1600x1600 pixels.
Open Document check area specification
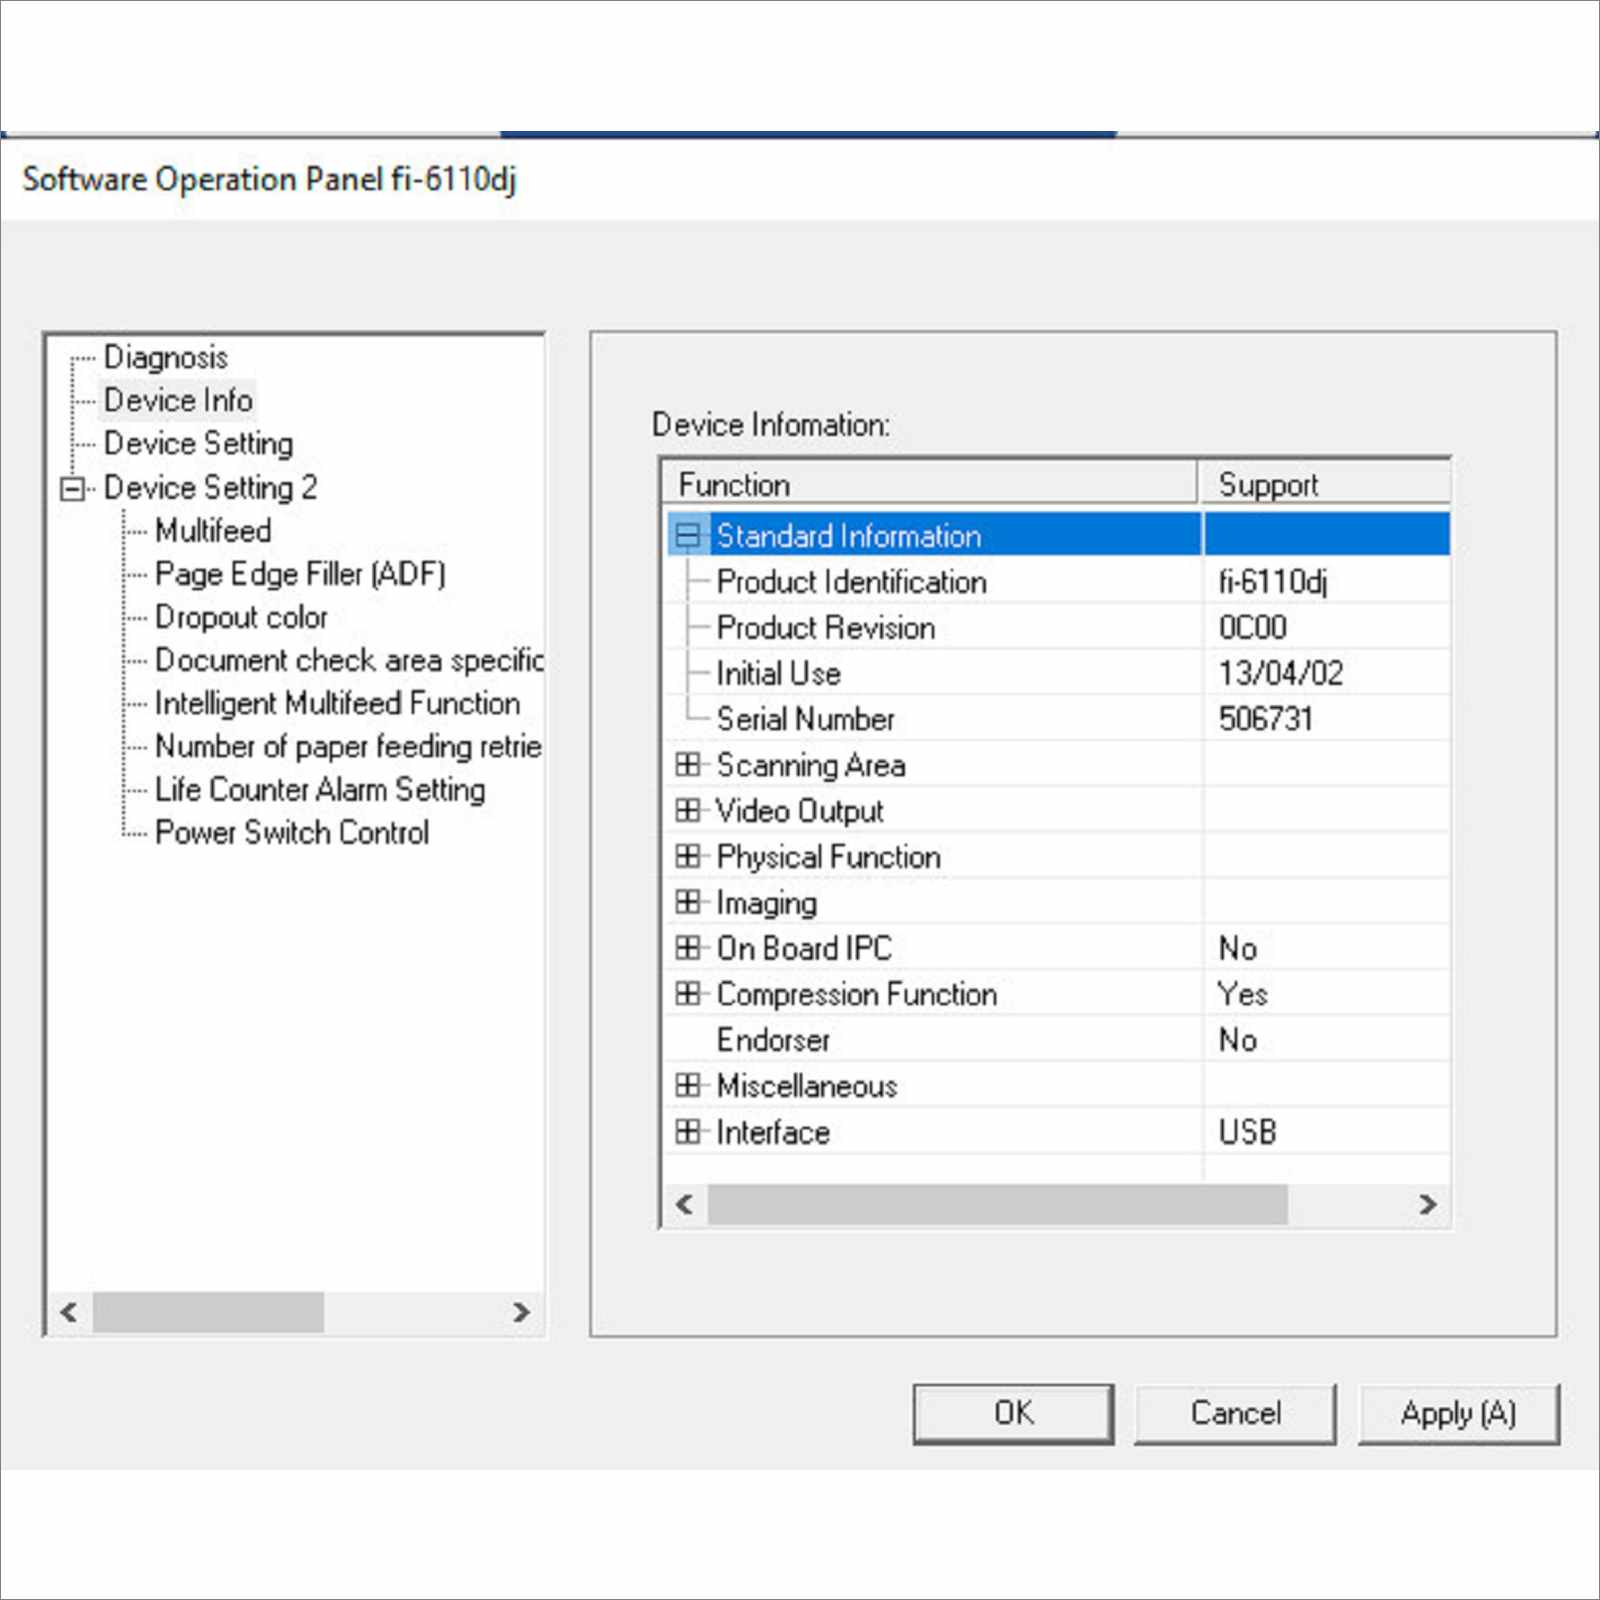coord(349,660)
